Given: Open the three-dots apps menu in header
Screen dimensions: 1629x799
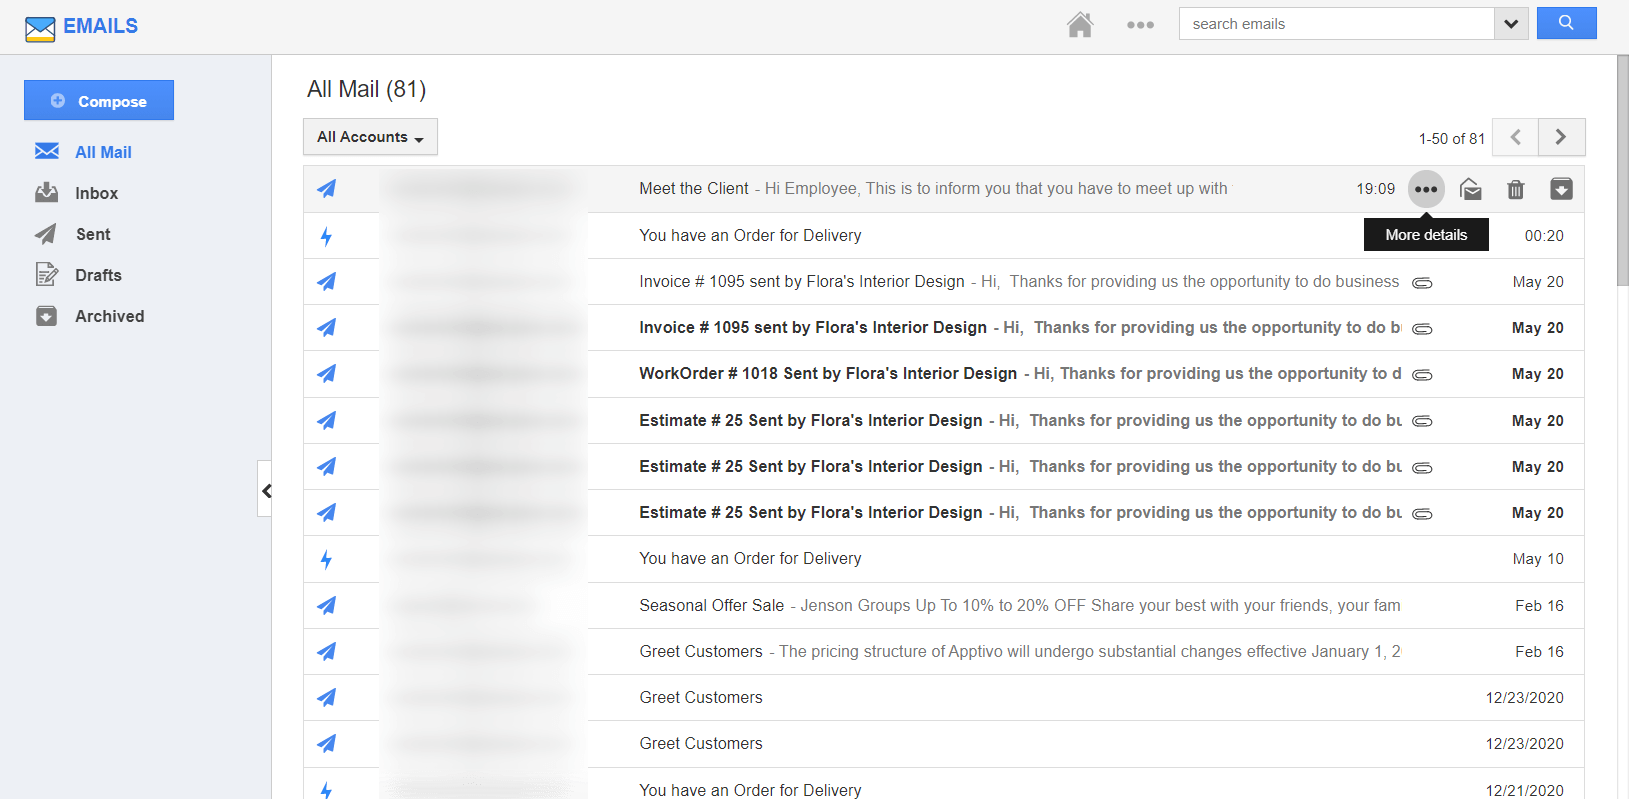Looking at the screenshot, I should click(x=1140, y=25).
